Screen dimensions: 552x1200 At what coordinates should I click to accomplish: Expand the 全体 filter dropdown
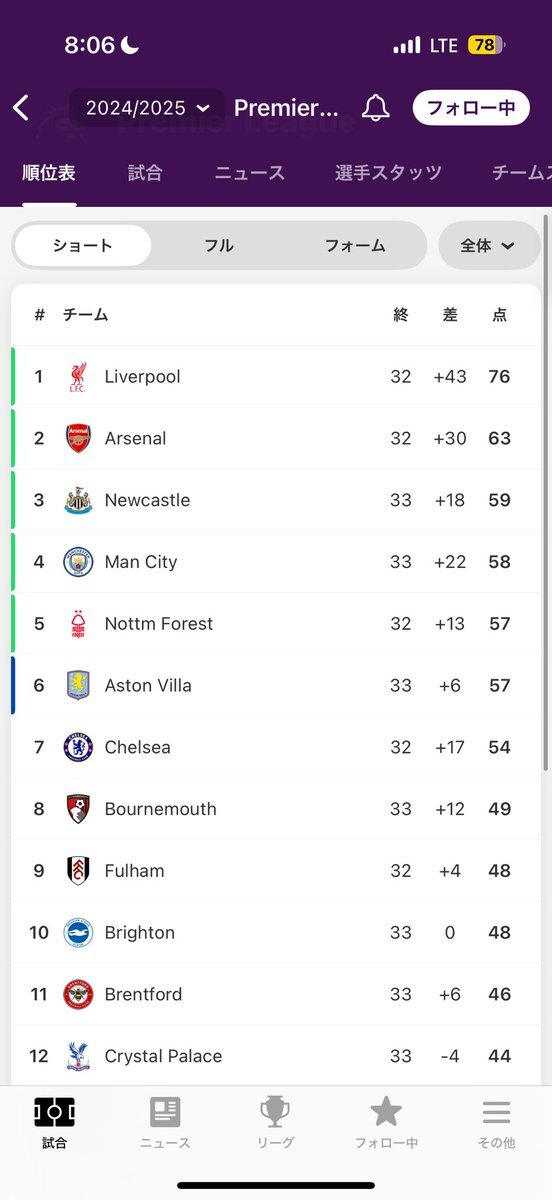pos(488,245)
